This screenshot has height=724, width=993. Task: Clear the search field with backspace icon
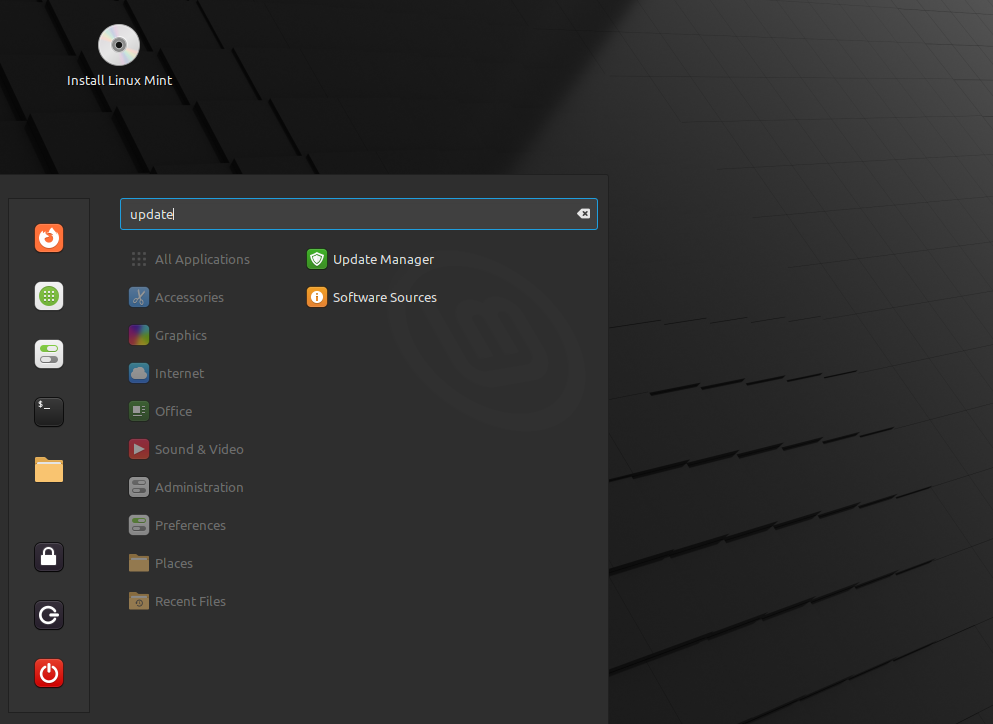coord(583,214)
